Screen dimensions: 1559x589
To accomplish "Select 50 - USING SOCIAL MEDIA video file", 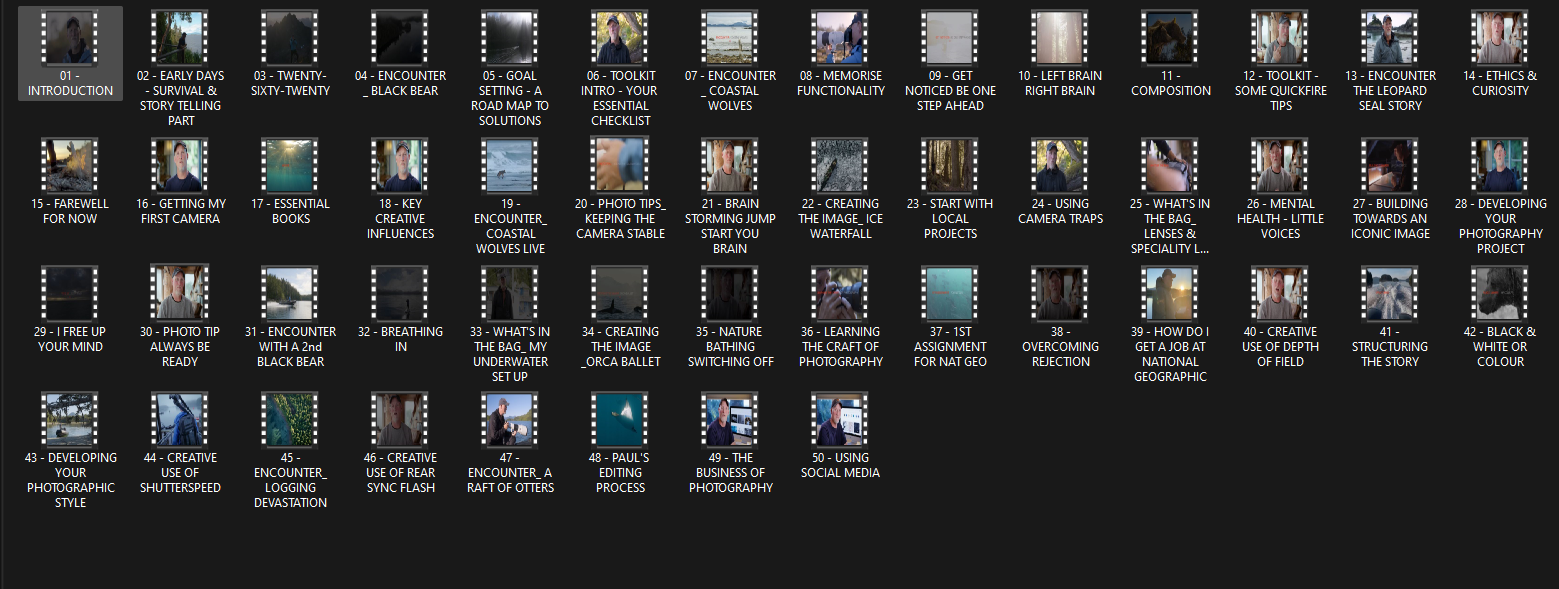I will click(x=840, y=420).
